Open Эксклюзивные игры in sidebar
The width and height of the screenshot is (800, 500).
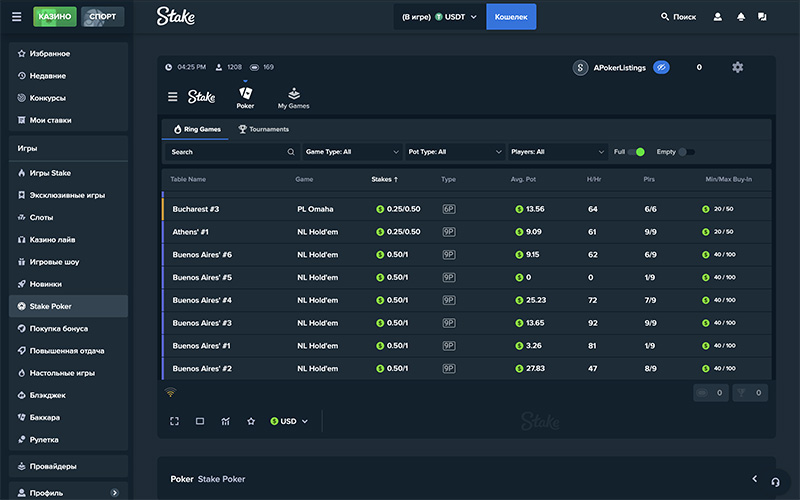tap(68, 195)
